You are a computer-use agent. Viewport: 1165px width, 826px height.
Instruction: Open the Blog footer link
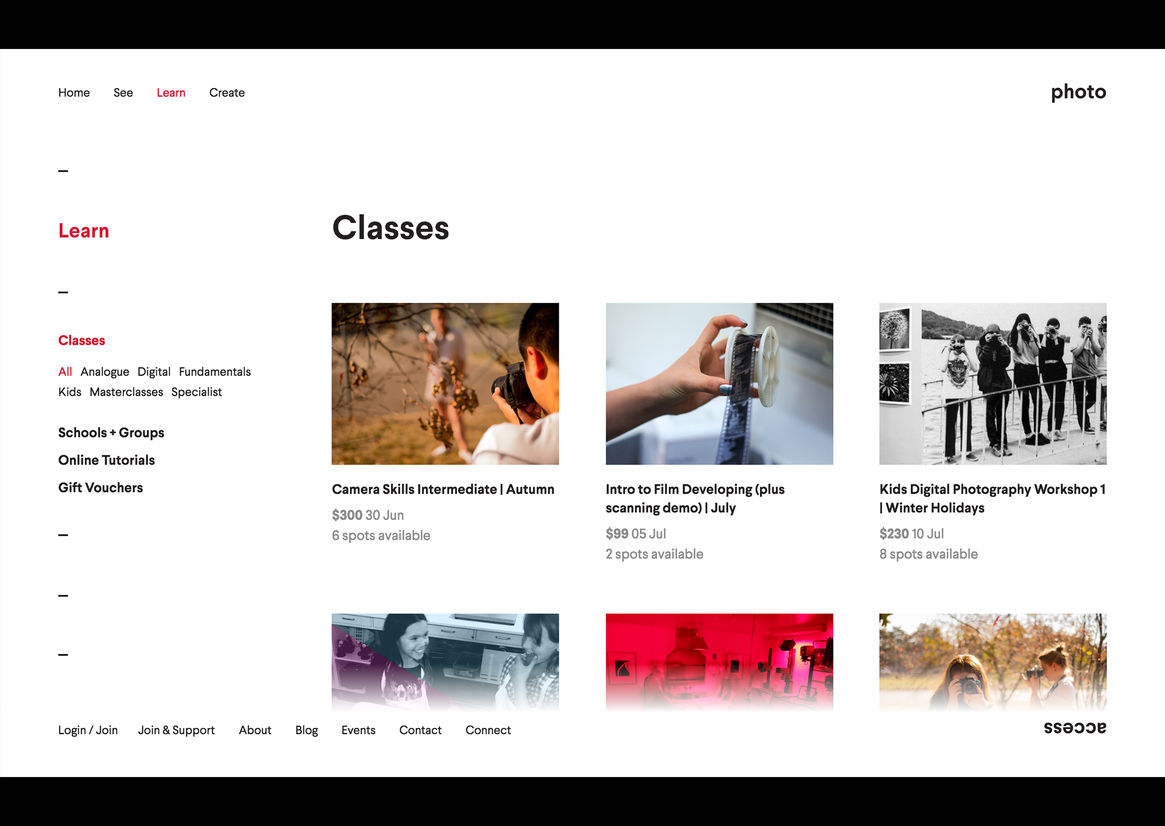[307, 730]
